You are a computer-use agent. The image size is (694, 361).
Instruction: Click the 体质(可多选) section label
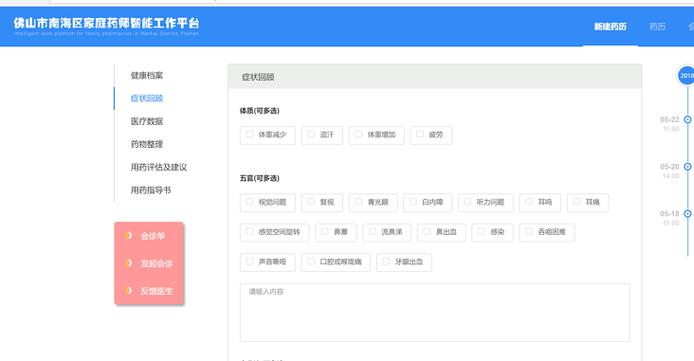(259, 111)
